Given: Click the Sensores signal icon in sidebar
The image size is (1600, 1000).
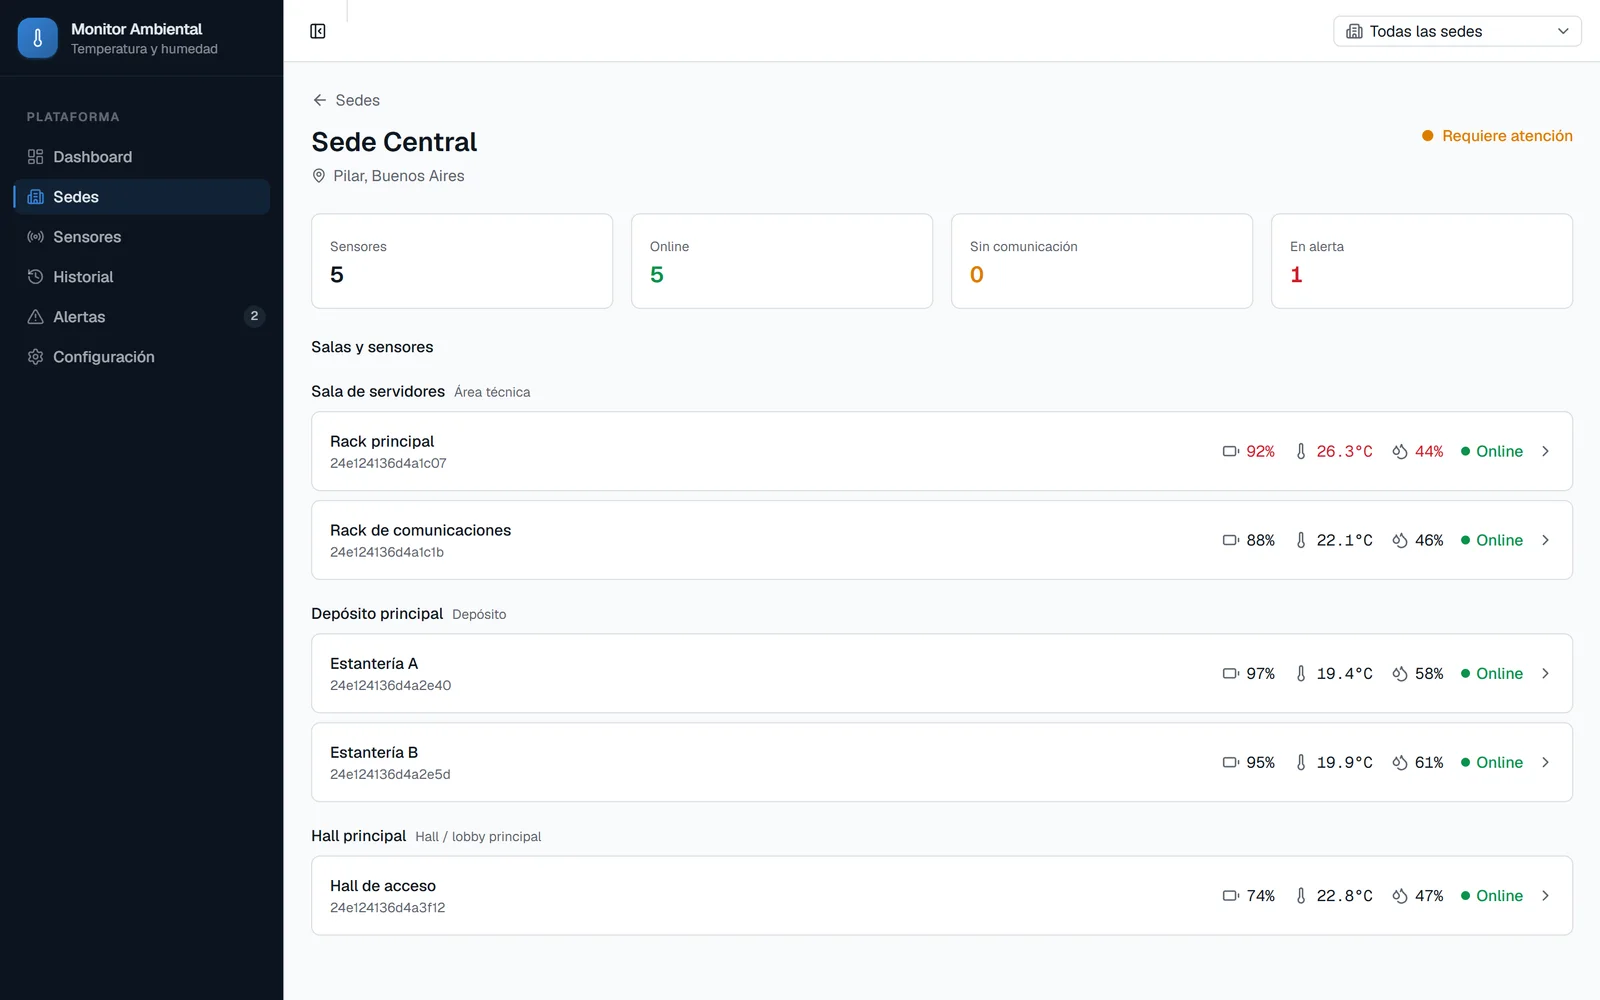Looking at the screenshot, I should tap(35, 237).
